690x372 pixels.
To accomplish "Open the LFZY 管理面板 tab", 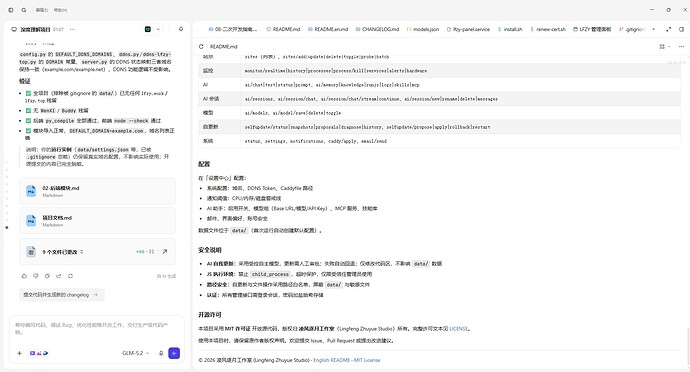I will pyautogui.click(x=592, y=29).
